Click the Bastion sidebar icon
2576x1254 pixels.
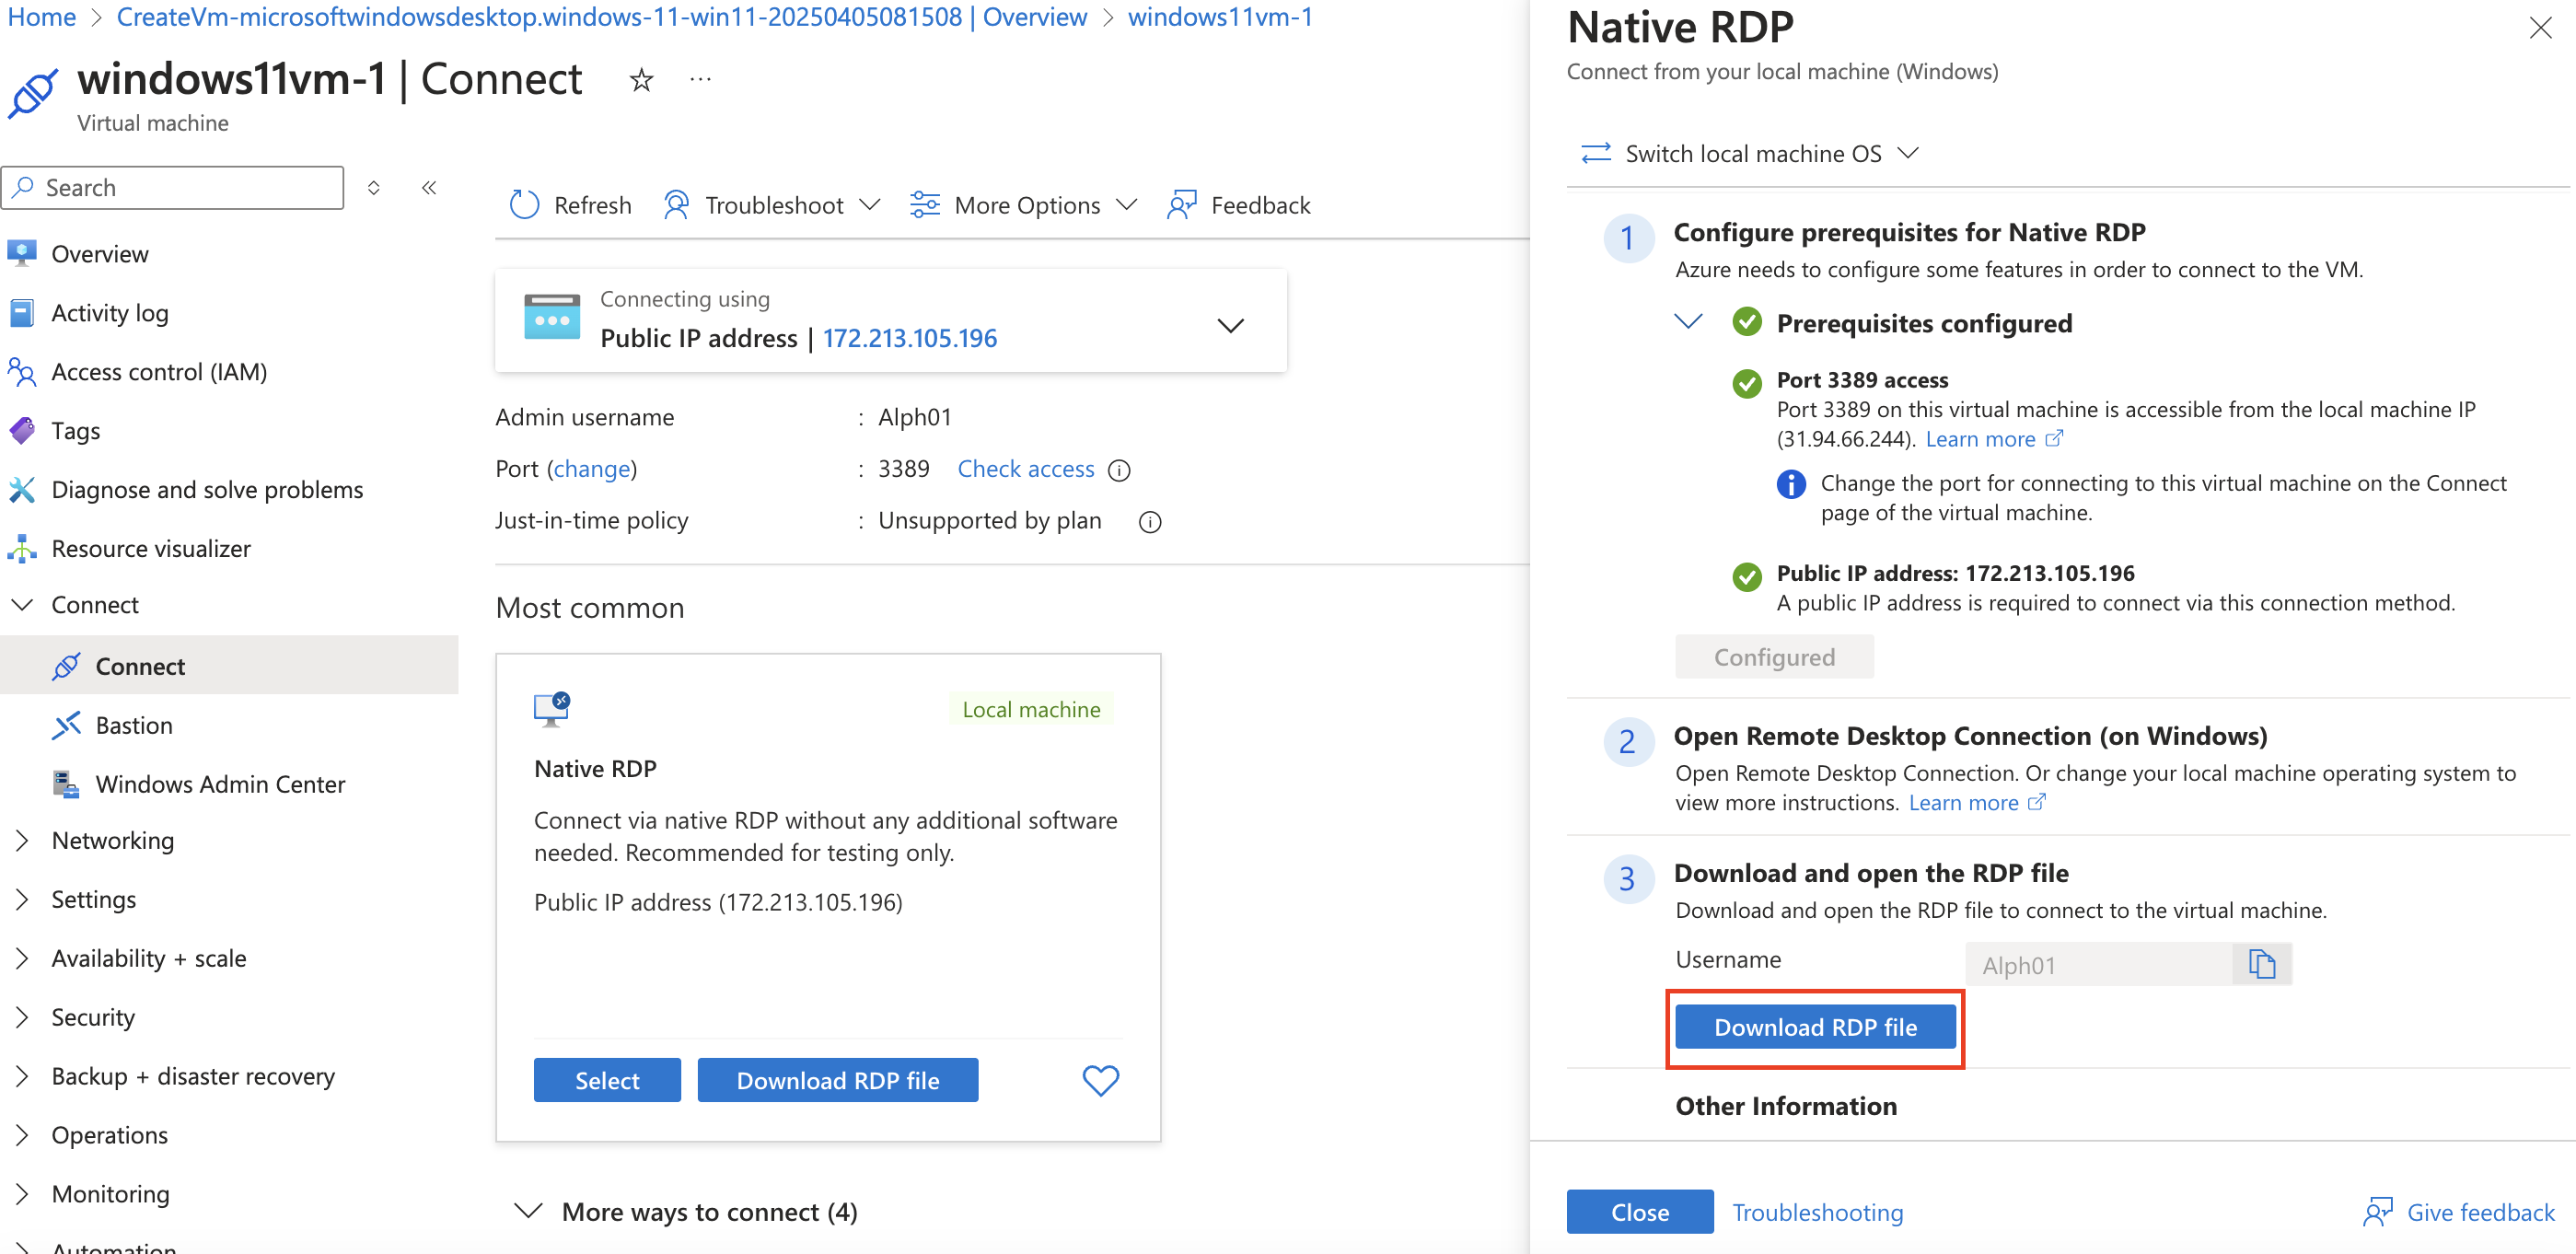click(x=66, y=725)
